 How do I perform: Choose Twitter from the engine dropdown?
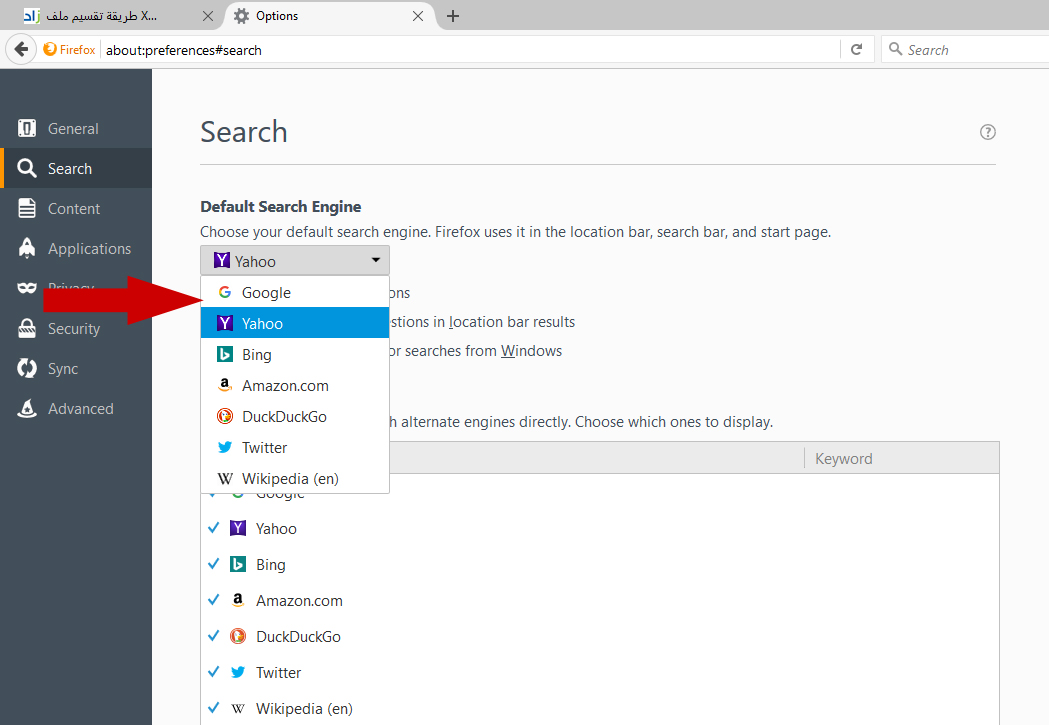click(x=295, y=447)
